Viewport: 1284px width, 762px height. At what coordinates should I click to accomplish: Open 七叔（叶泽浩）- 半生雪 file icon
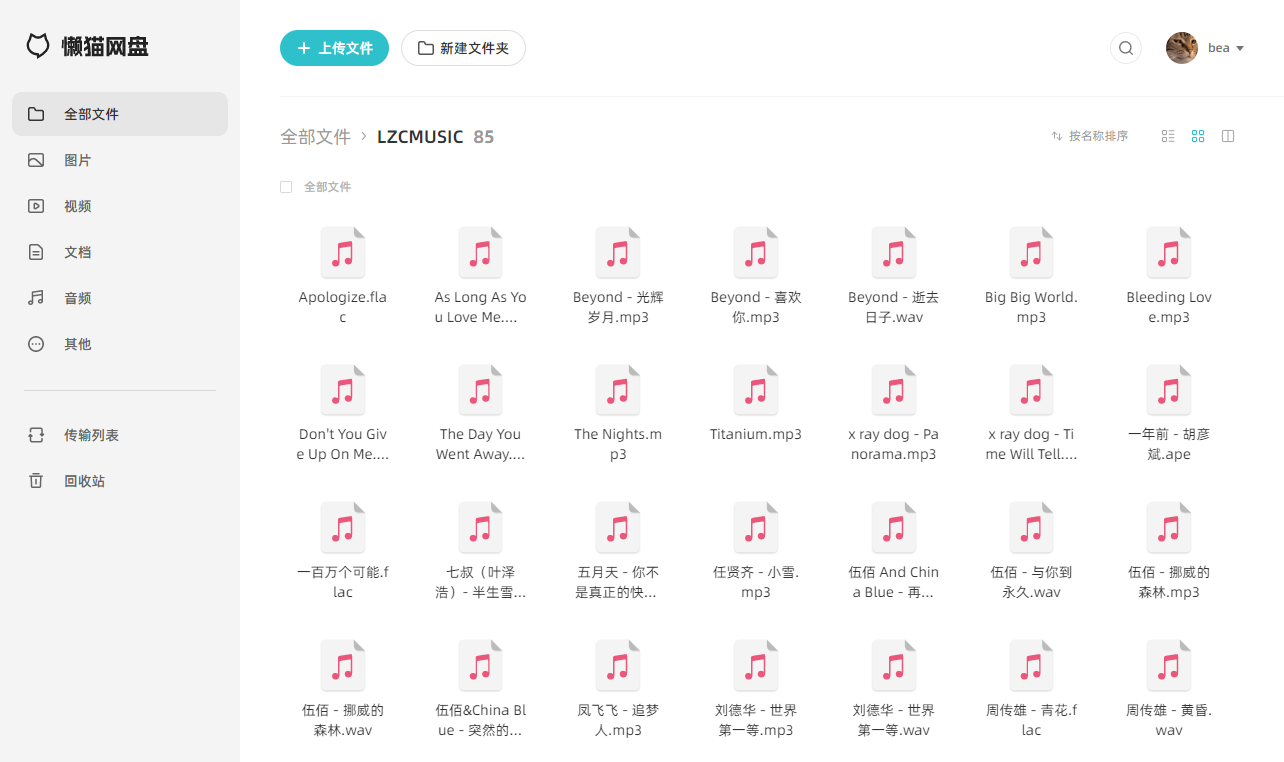point(480,528)
